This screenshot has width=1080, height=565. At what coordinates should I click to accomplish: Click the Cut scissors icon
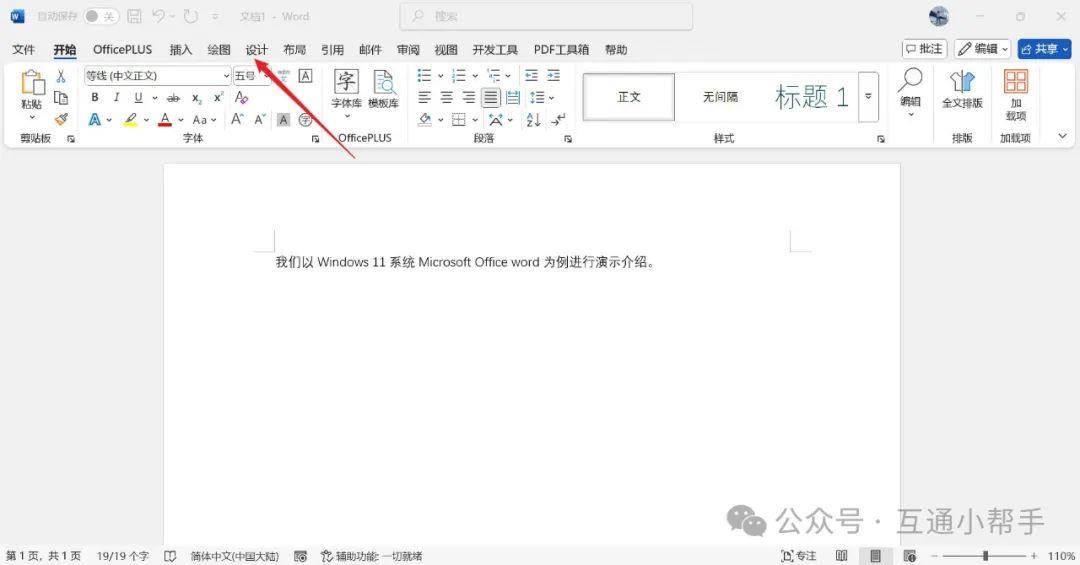61,76
